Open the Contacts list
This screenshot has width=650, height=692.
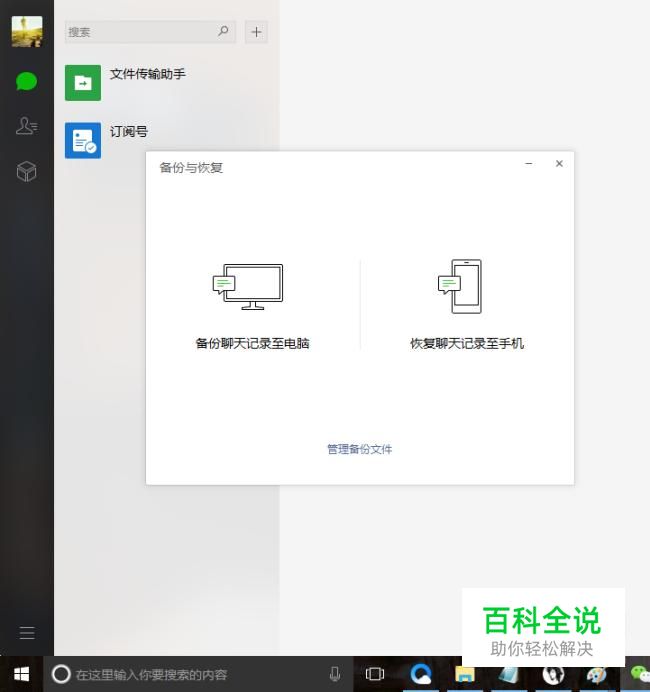click(x=26, y=126)
